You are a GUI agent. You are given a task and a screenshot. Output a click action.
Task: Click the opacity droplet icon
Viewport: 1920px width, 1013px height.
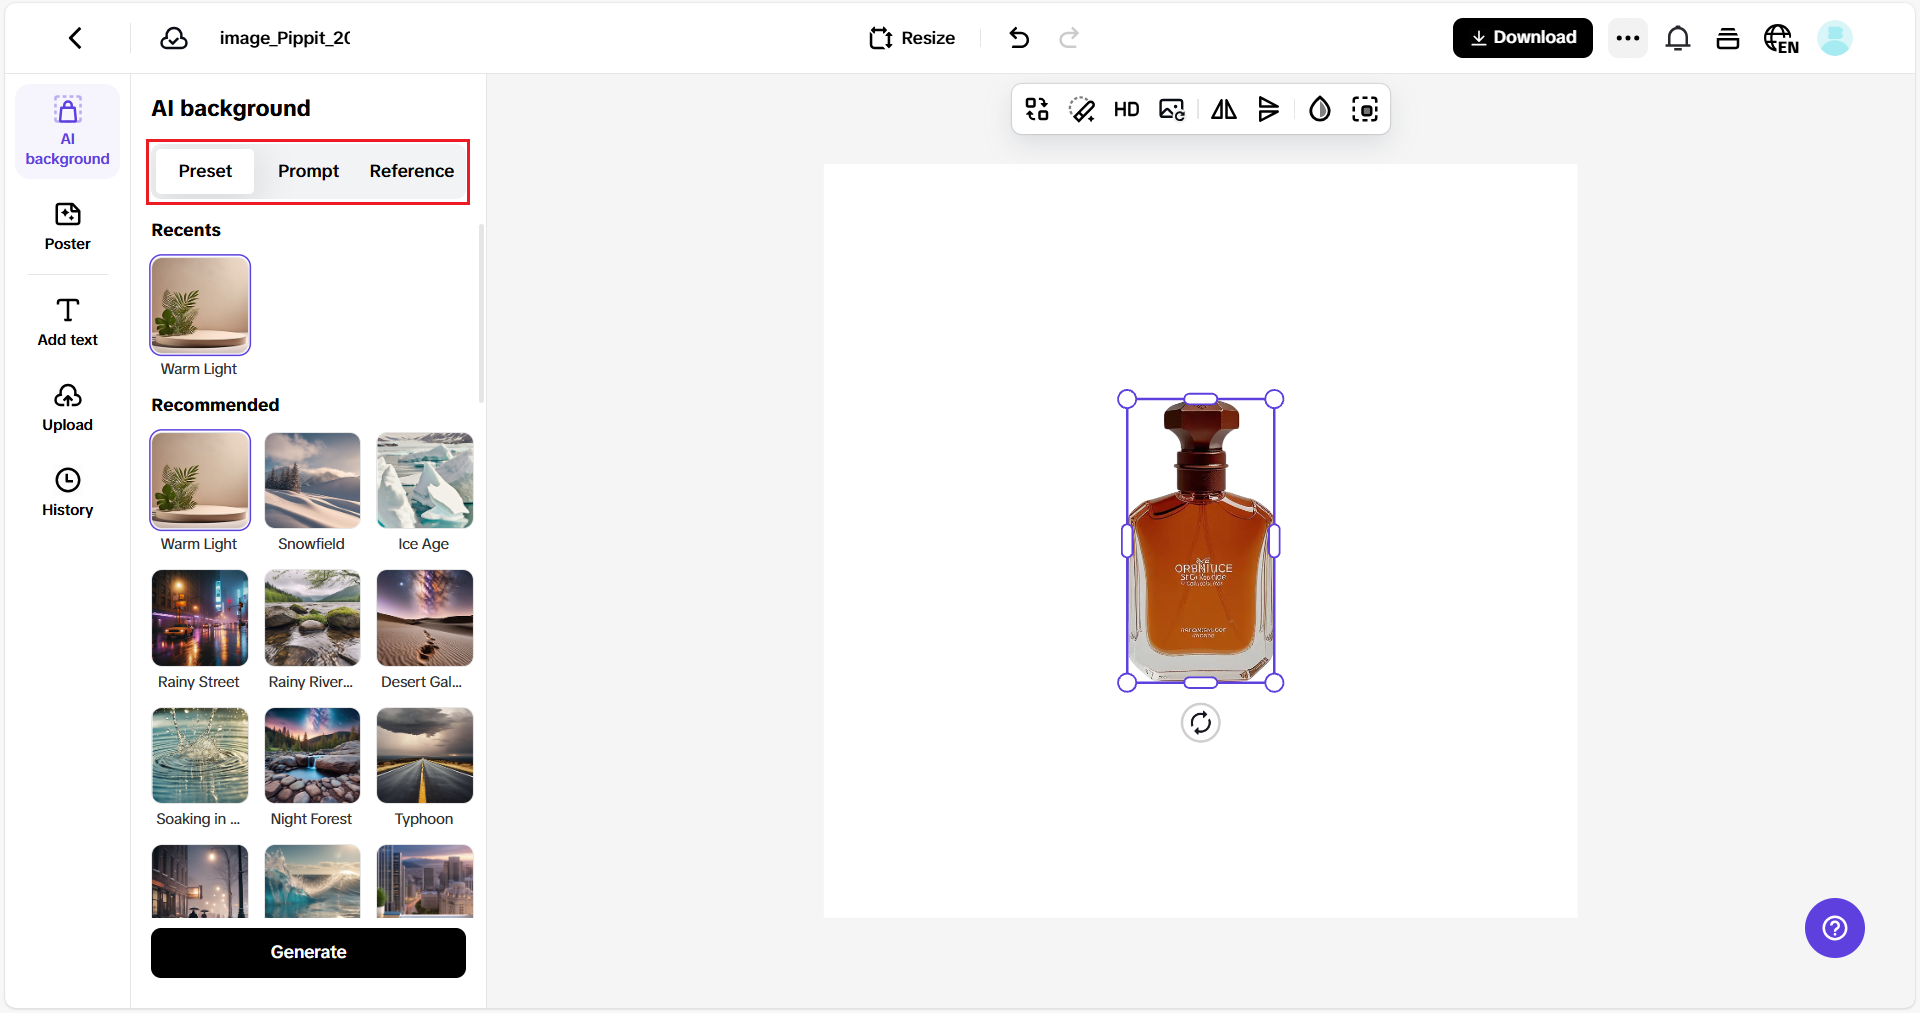click(x=1320, y=109)
